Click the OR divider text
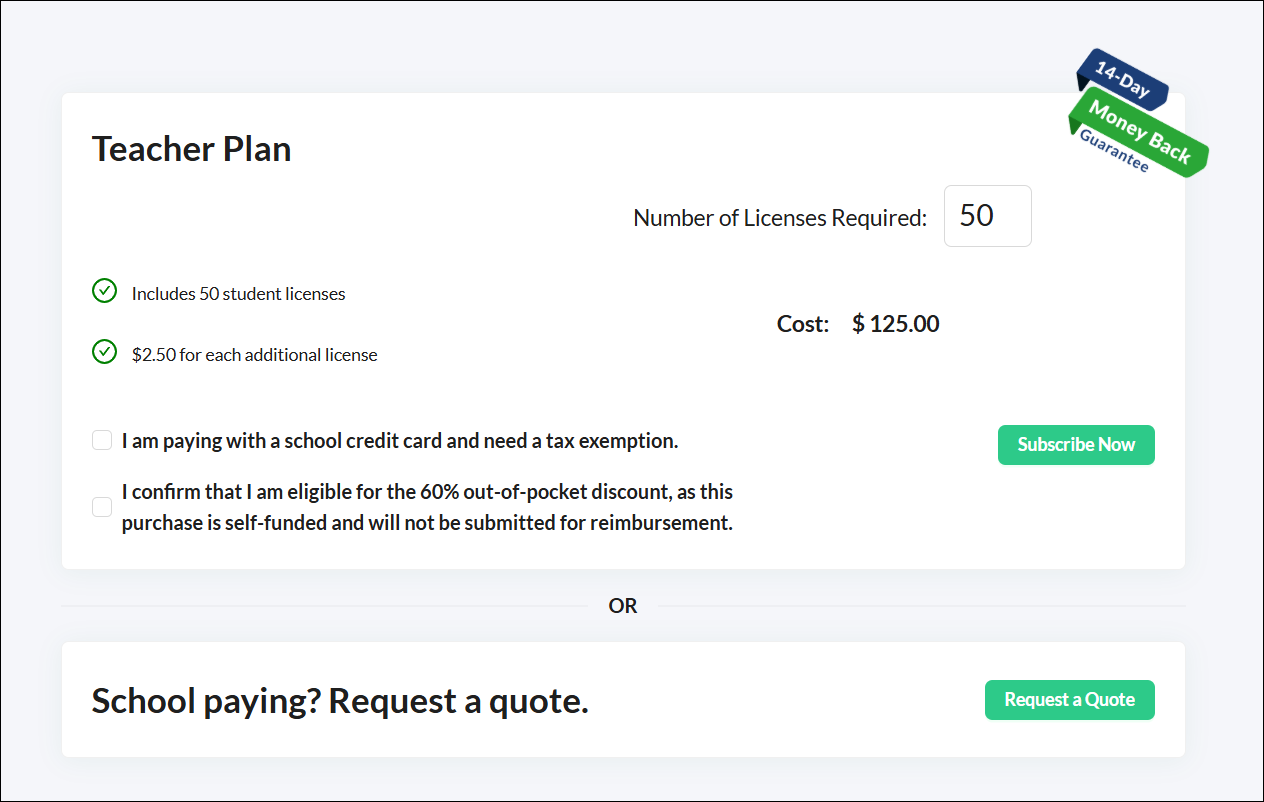Image resolution: width=1264 pixels, height=802 pixels. coord(623,606)
